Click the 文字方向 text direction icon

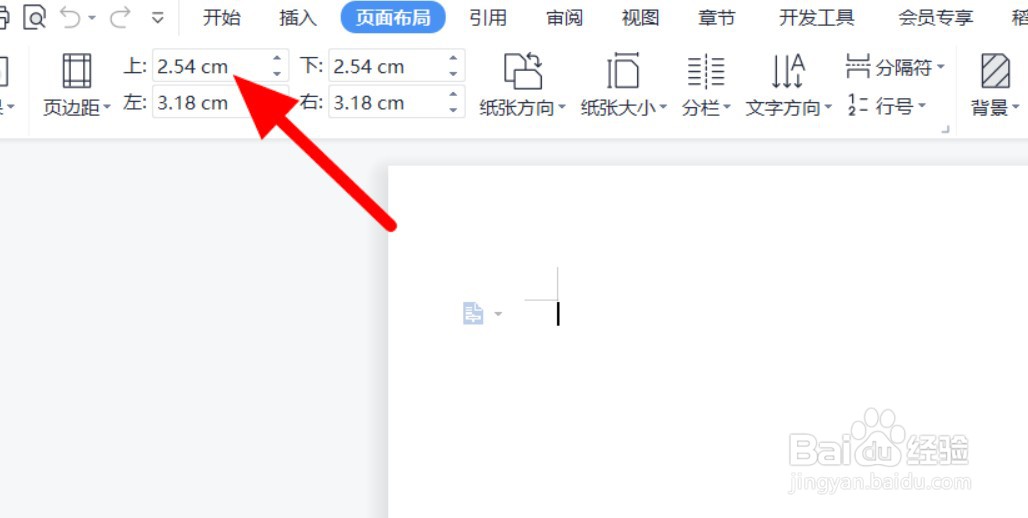click(x=788, y=71)
